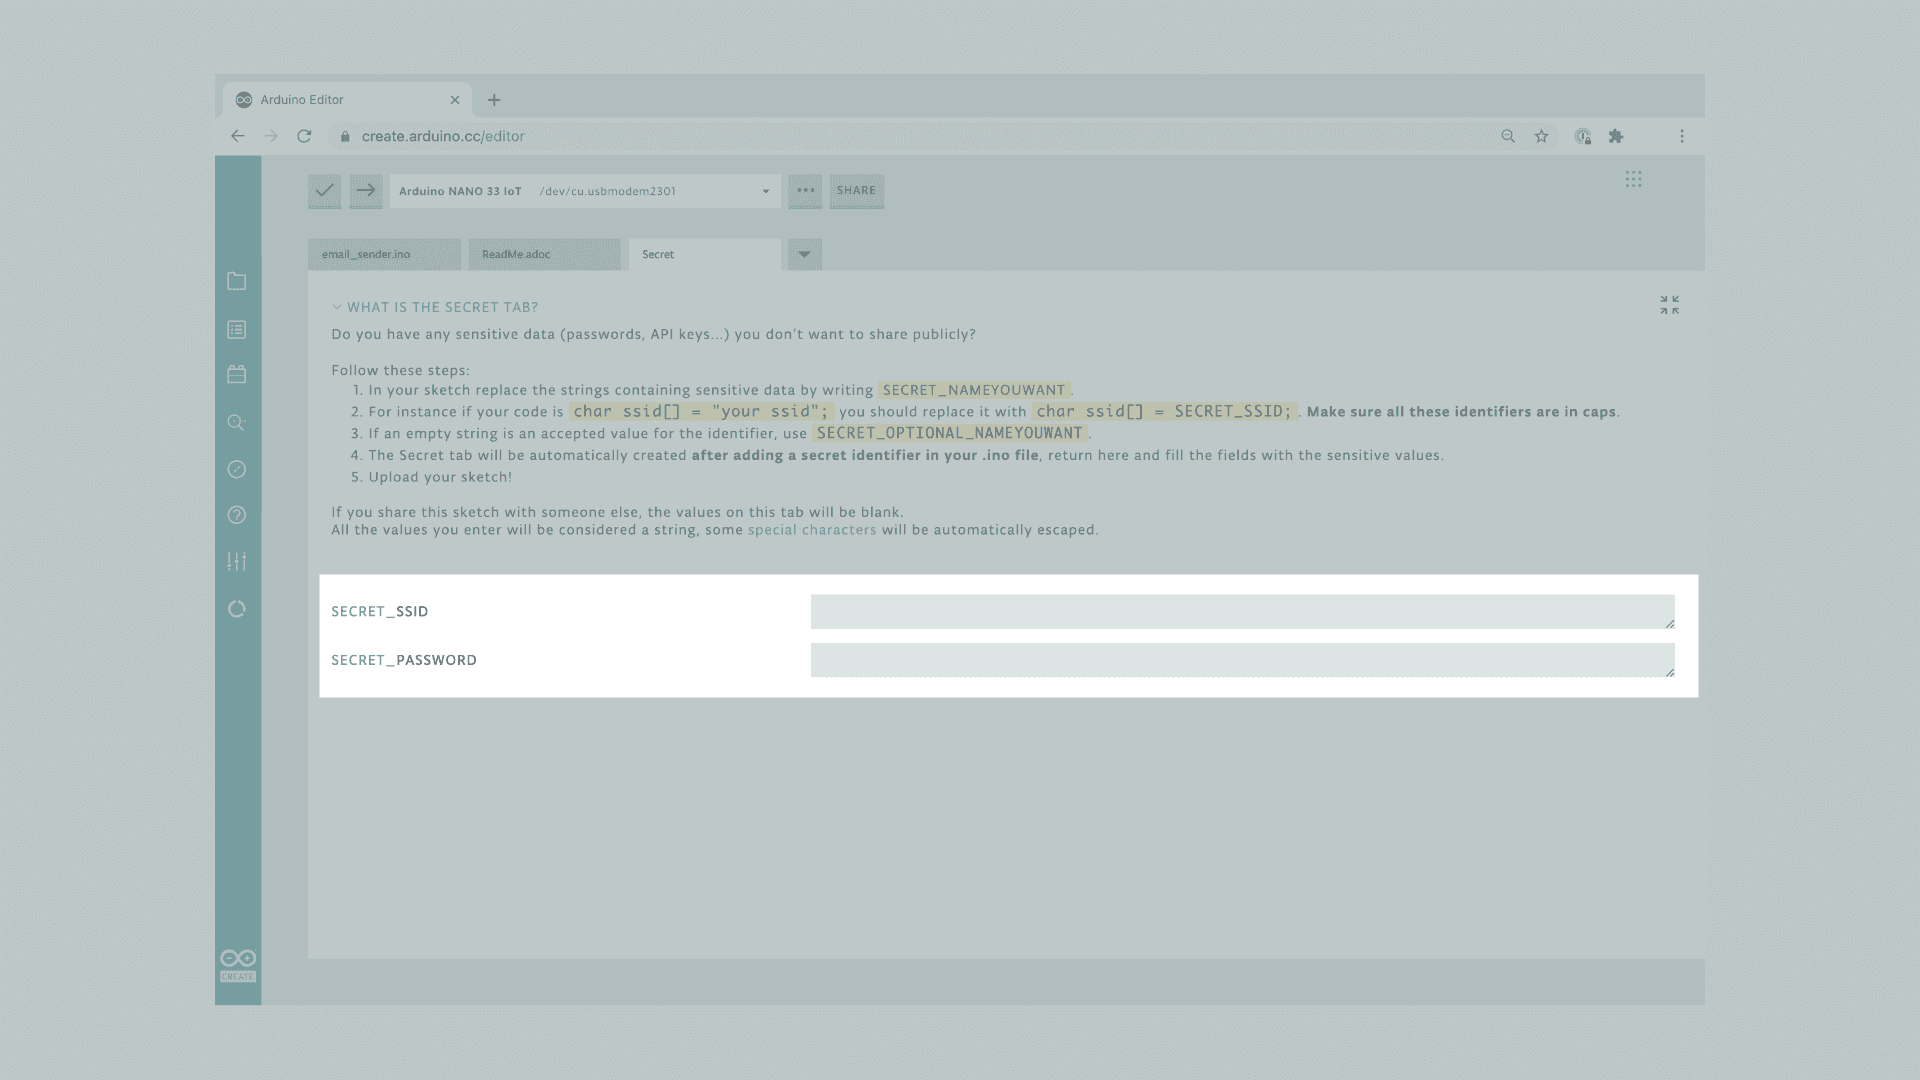Click the SHARE button
This screenshot has width=1920, height=1080.
(x=856, y=190)
